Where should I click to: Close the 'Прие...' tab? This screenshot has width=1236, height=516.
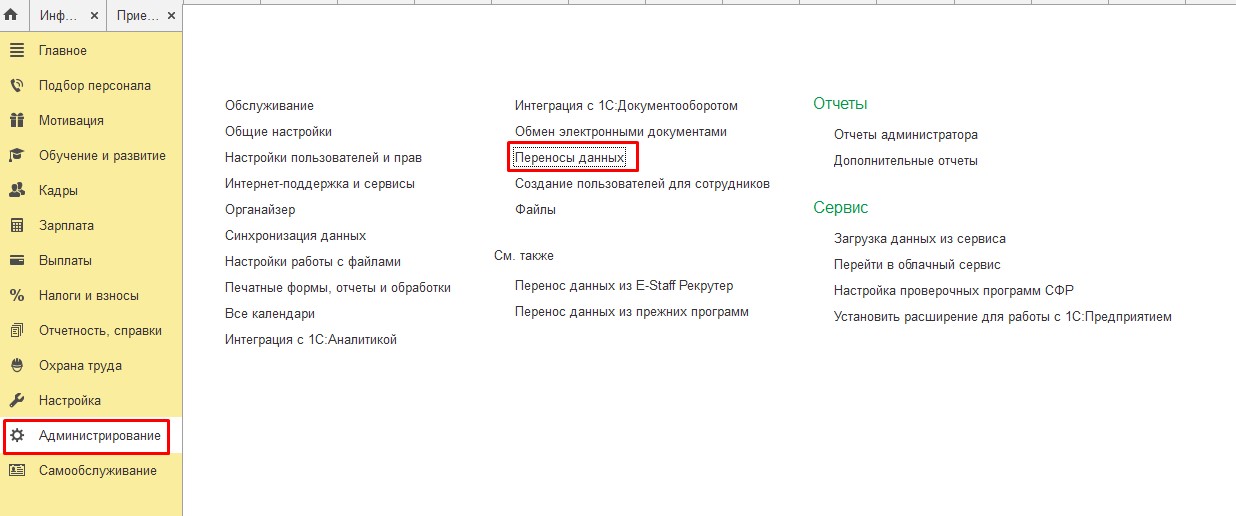172,17
